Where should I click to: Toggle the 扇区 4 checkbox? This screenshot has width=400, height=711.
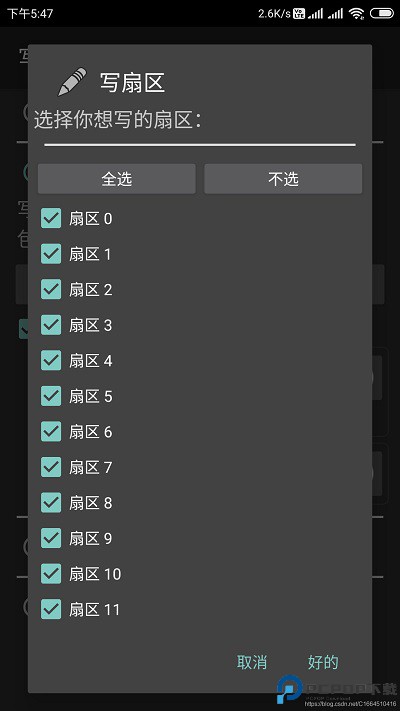tap(51, 360)
